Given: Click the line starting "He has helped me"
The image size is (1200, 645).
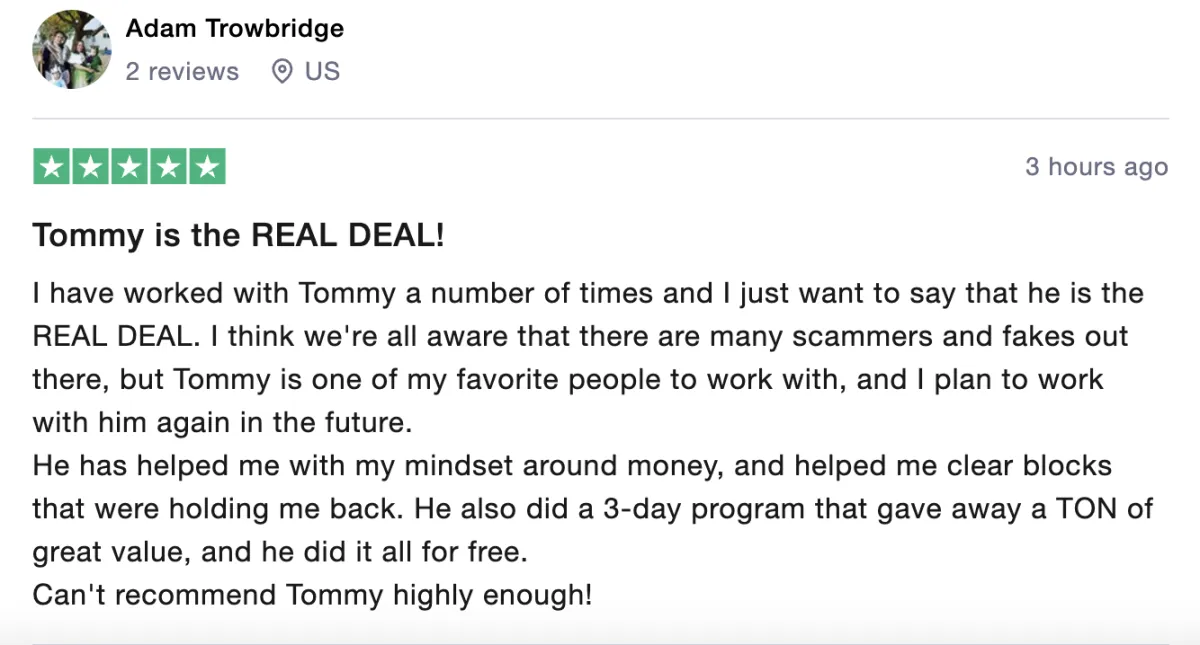Looking at the screenshot, I should click(572, 466).
